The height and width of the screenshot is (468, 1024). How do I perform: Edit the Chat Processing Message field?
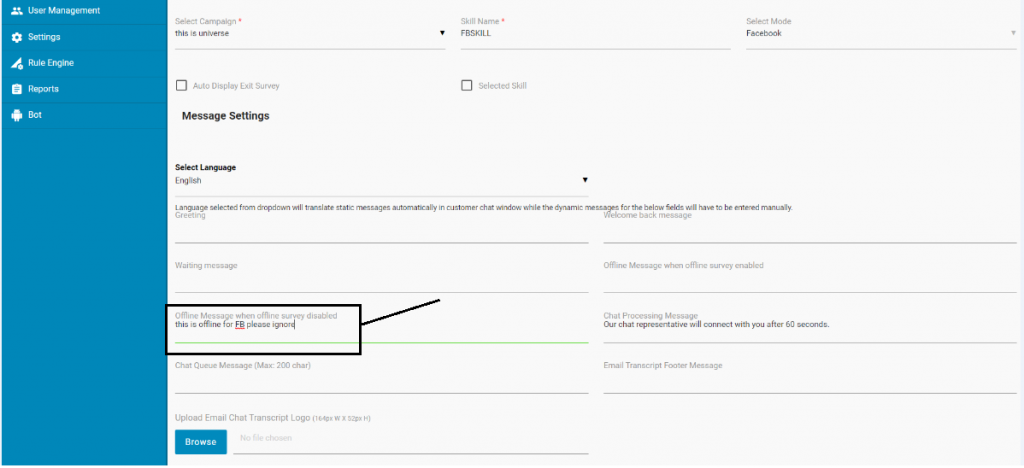(x=810, y=326)
